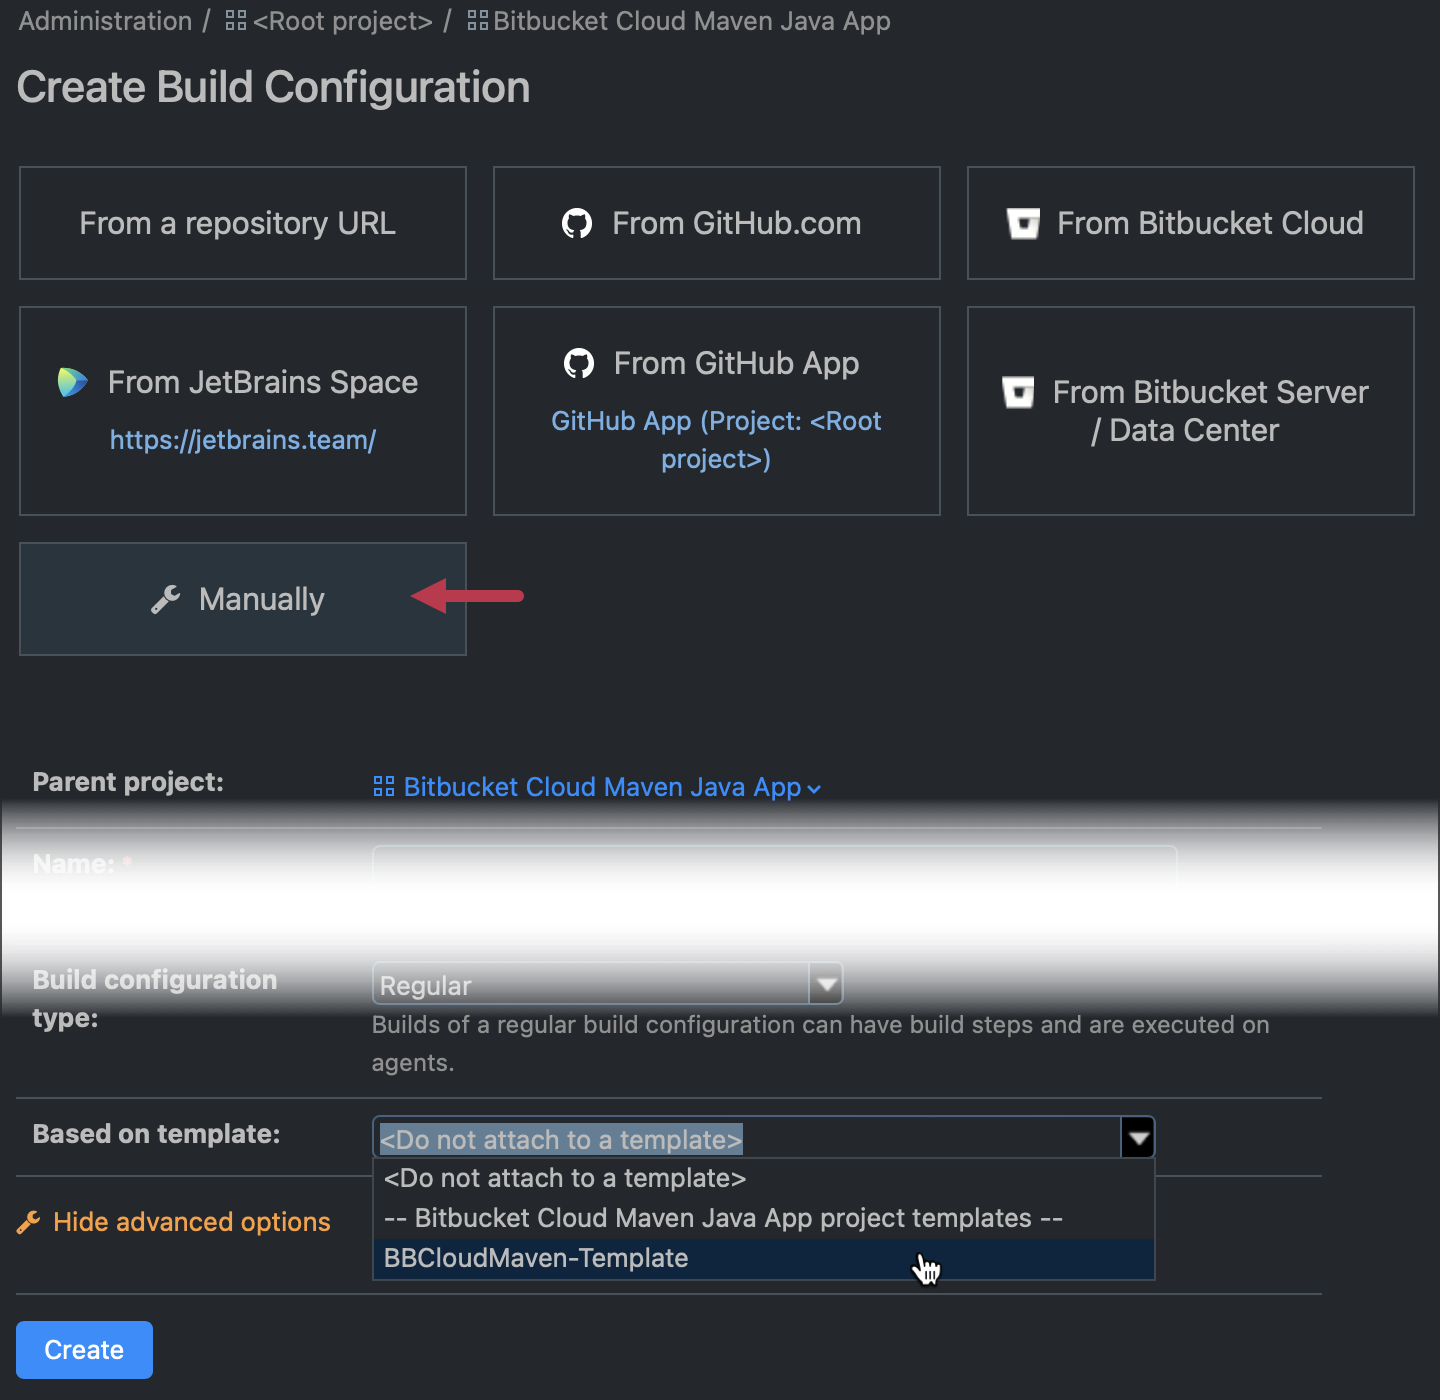Select <Do not attach to a template> list entry
1440x1400 pixels.
(764, 1178)
